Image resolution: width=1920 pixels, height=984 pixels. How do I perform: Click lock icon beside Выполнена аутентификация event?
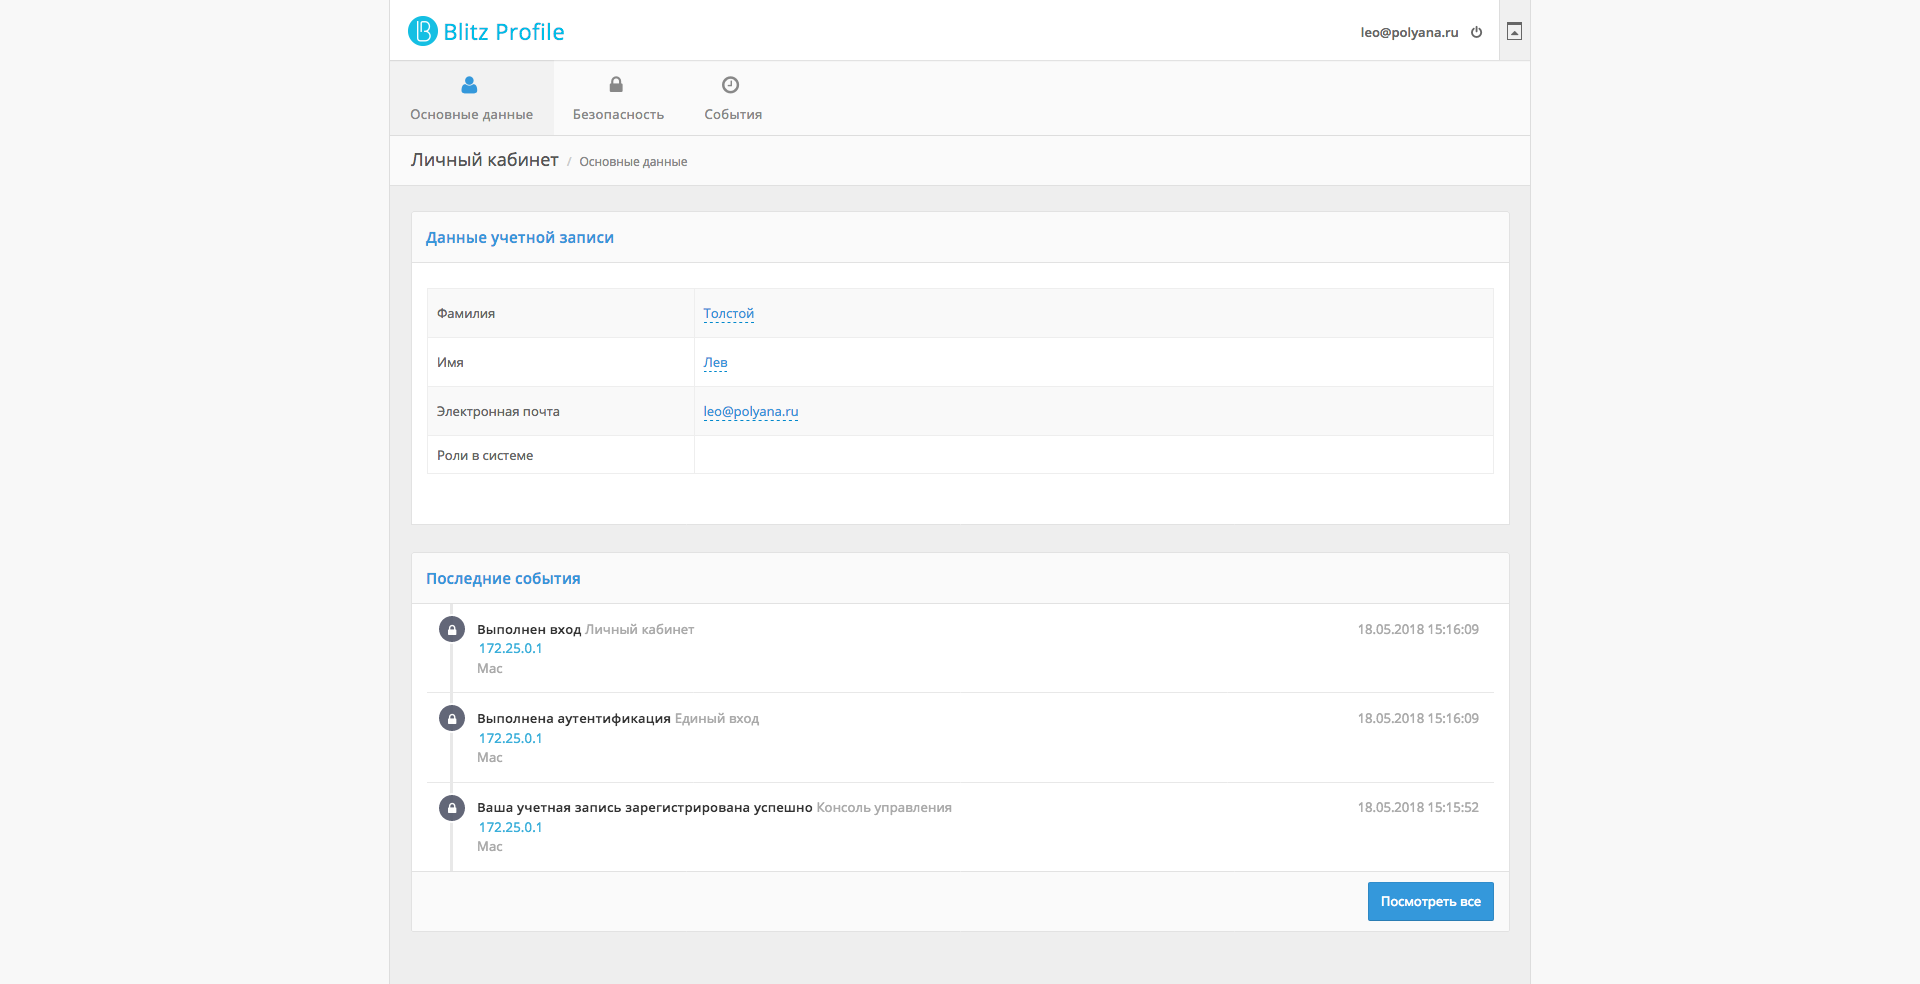tap(452, 719)
